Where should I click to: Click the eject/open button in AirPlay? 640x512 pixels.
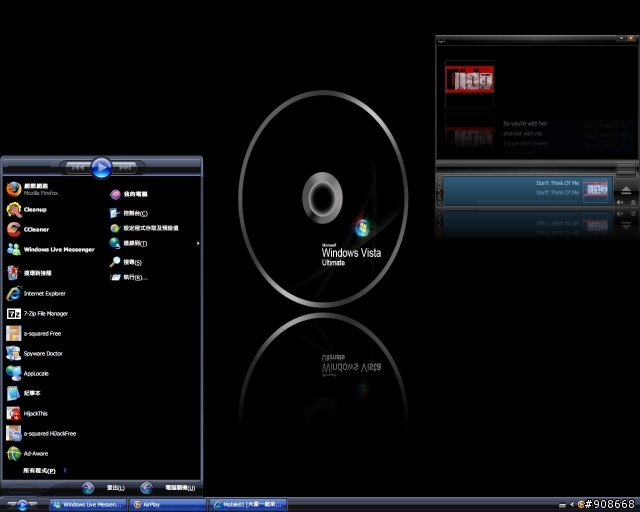point(626,190)
